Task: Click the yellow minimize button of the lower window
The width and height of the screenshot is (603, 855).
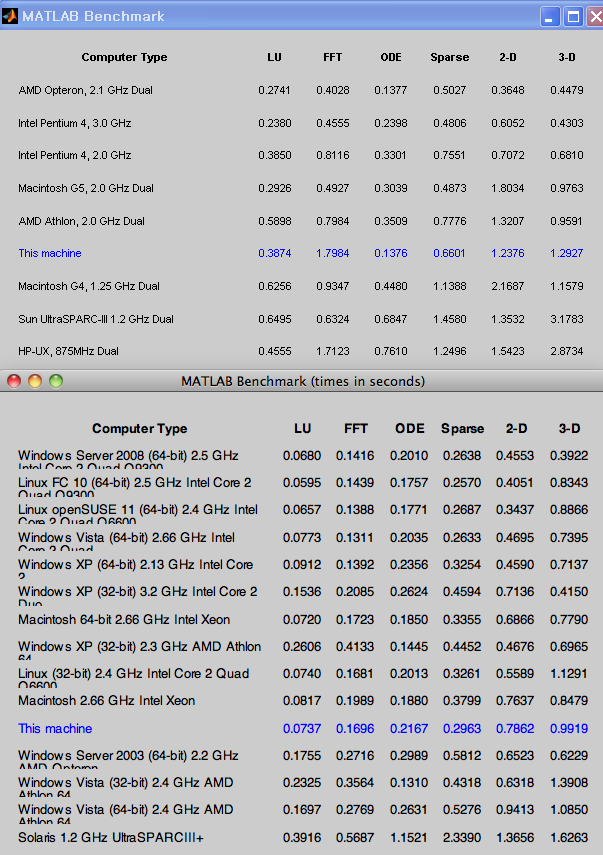Action: (x=35, y=381)
